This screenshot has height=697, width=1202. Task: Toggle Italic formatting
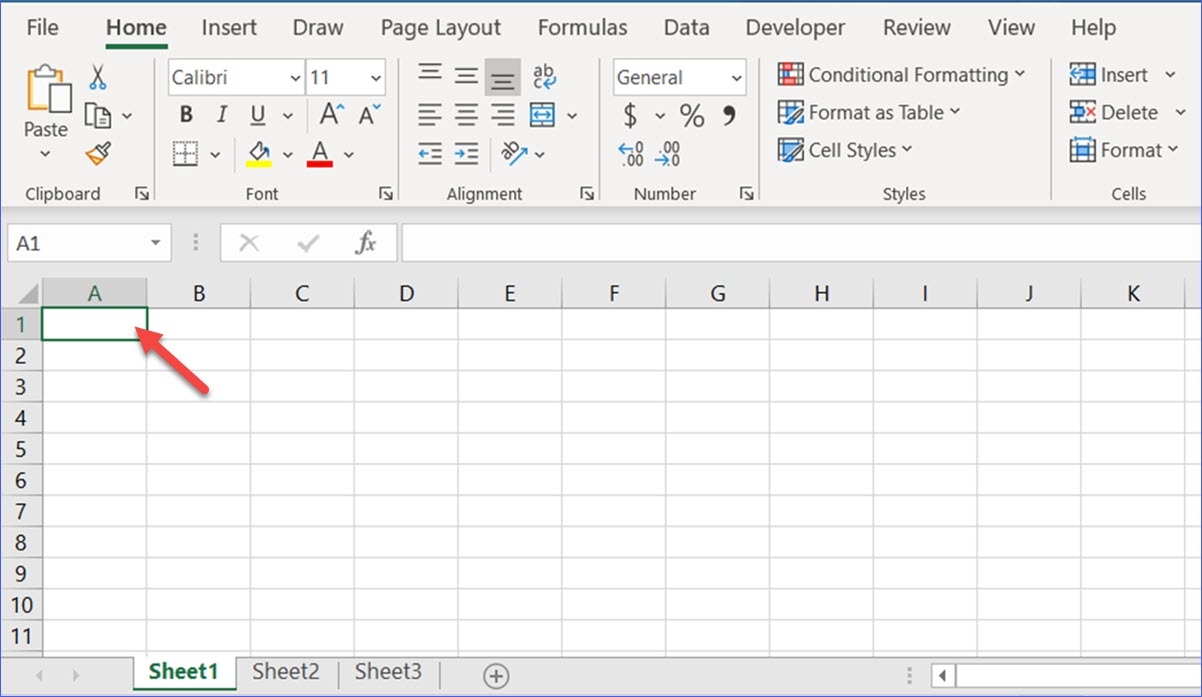pos(222,115)
